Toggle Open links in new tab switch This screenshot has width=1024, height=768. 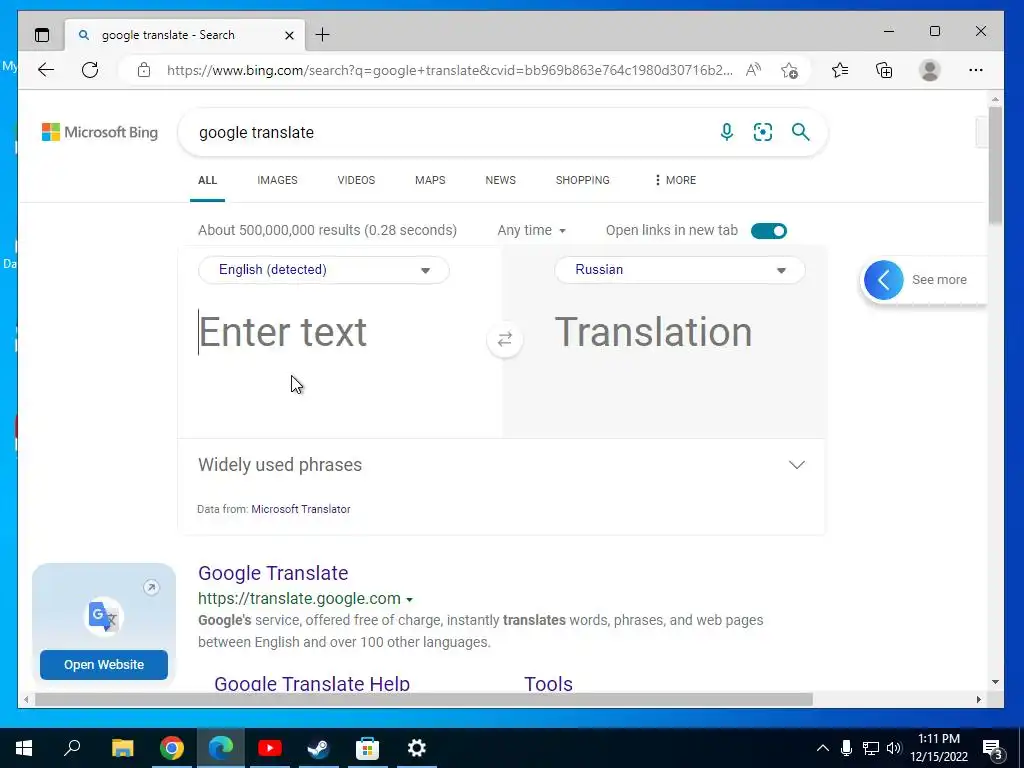pyautogui.click(x=769, y=231)
